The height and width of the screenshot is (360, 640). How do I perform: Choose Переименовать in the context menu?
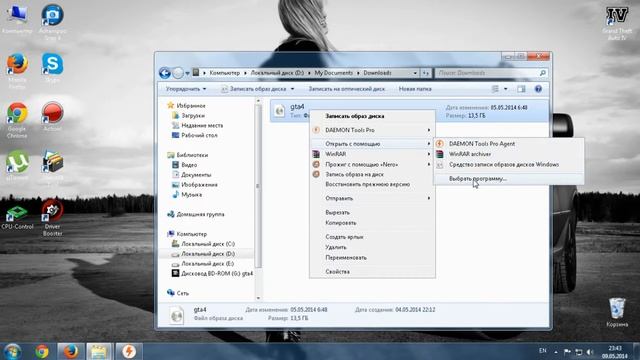click(x=372, y=258)
